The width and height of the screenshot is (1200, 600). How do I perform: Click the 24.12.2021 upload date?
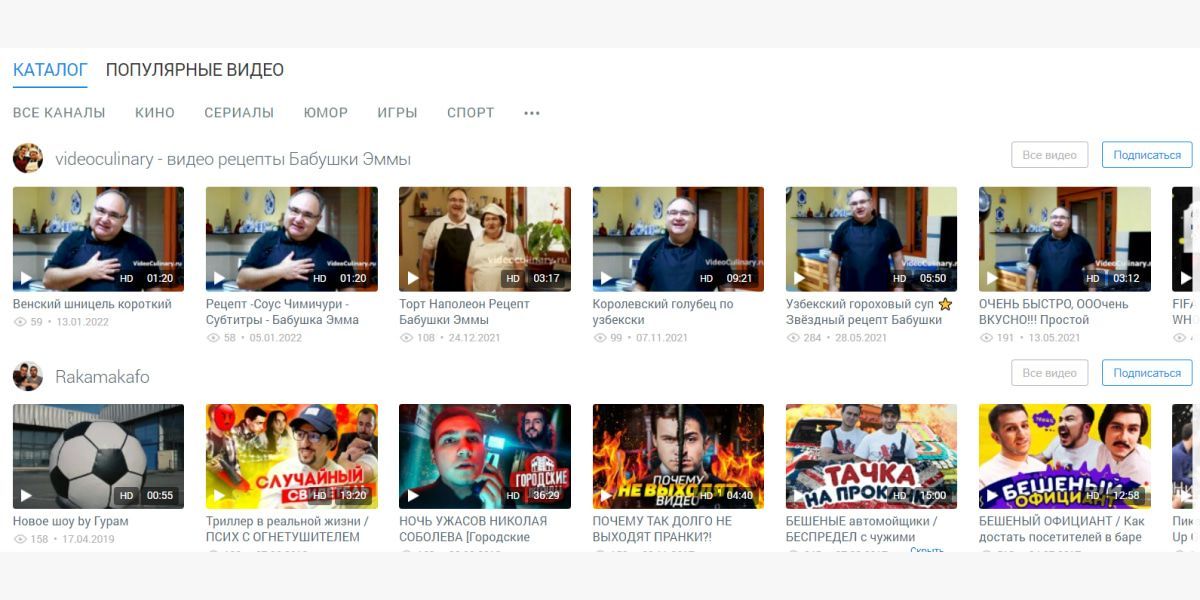pos(476,338)
